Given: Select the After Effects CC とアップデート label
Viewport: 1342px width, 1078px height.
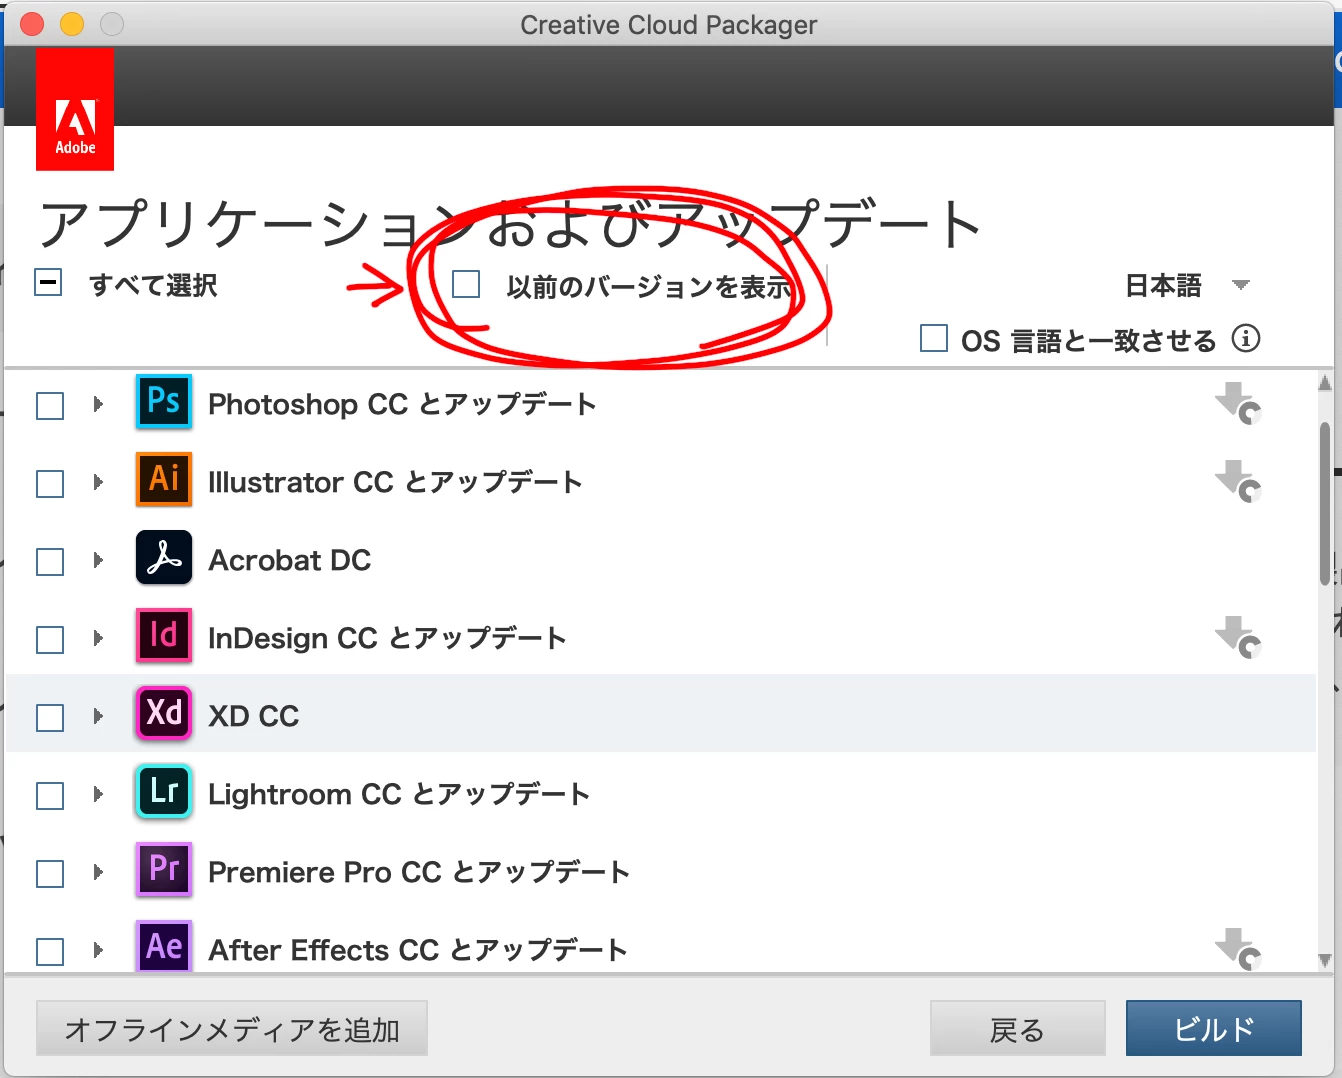Looking at the screenshot, I should pos(418,950).
